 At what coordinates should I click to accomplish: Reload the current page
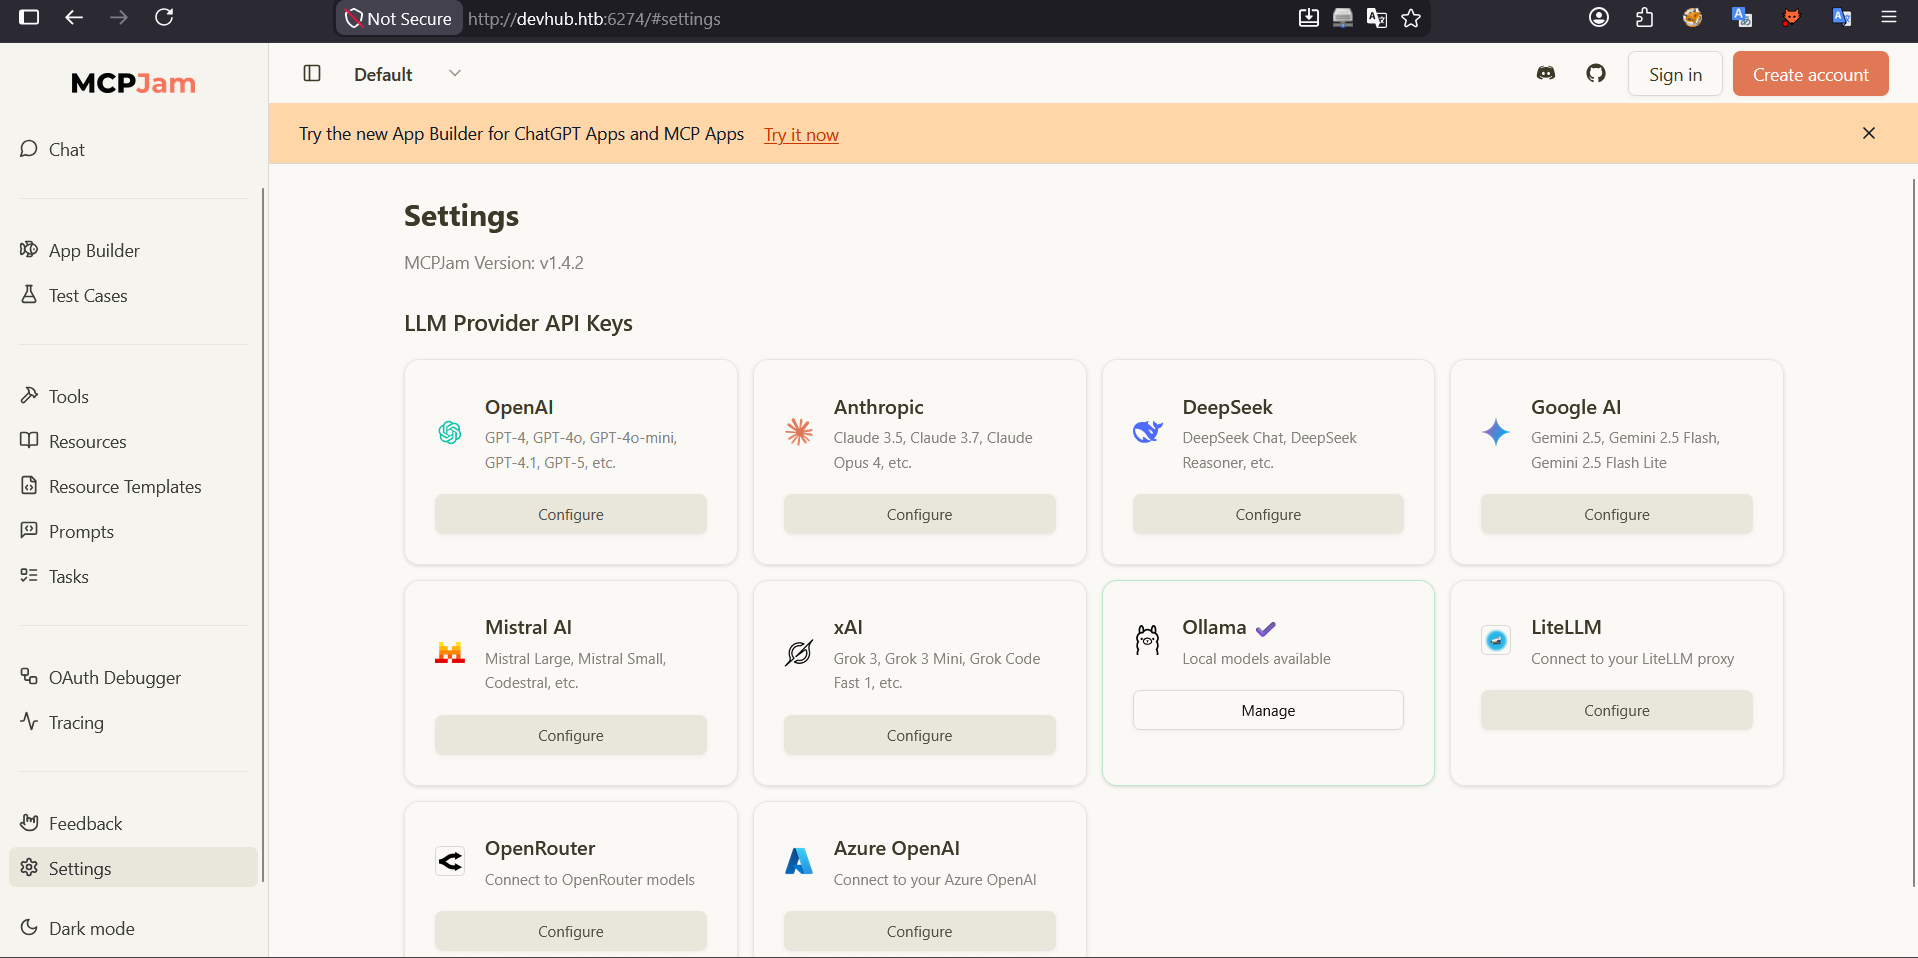tap(165, 18)
